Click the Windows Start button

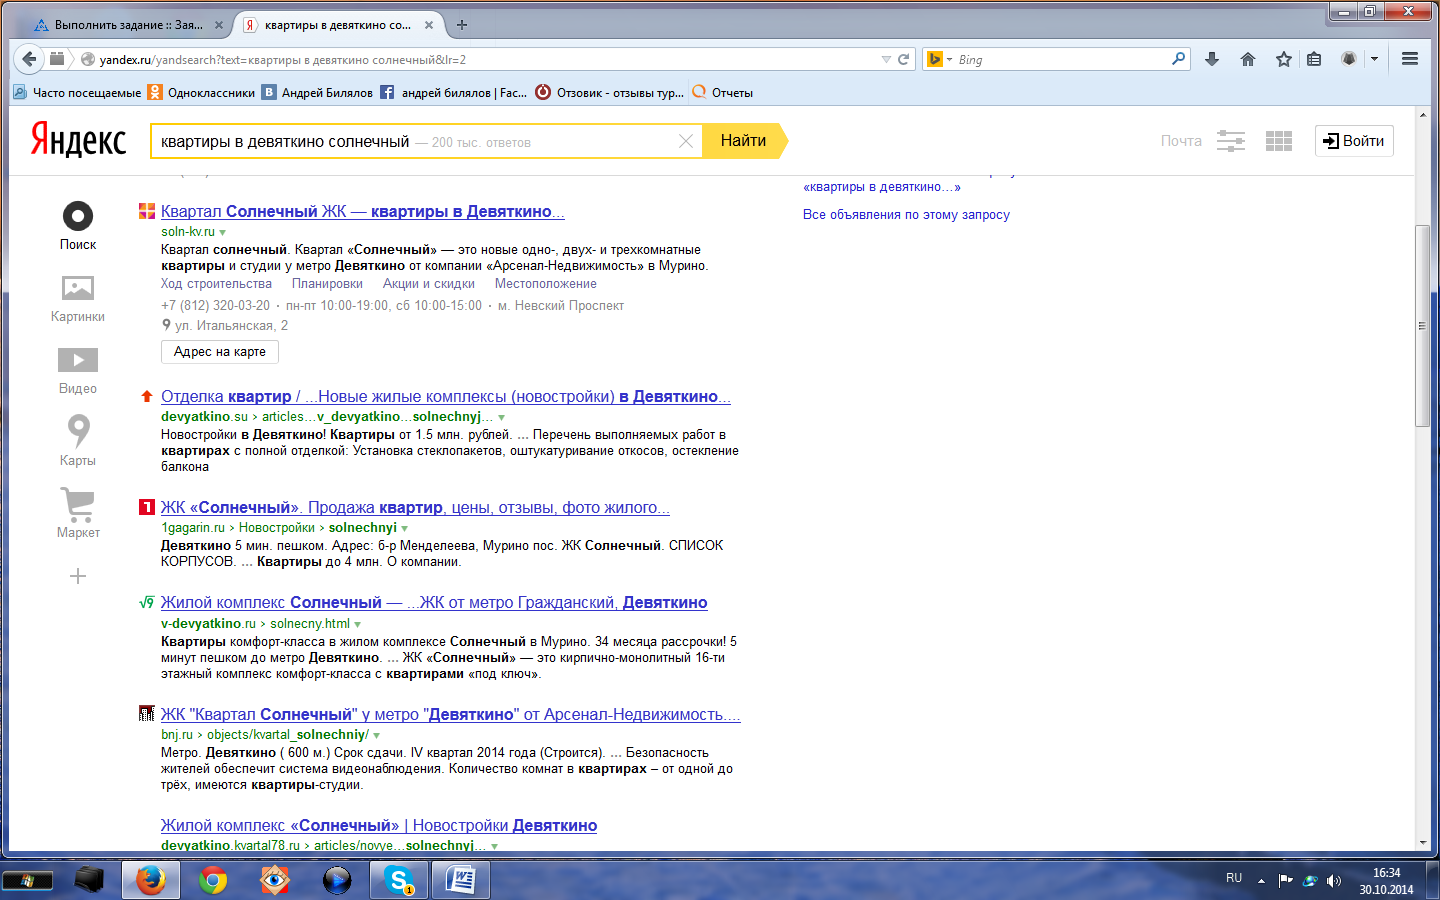coord(27,881)
